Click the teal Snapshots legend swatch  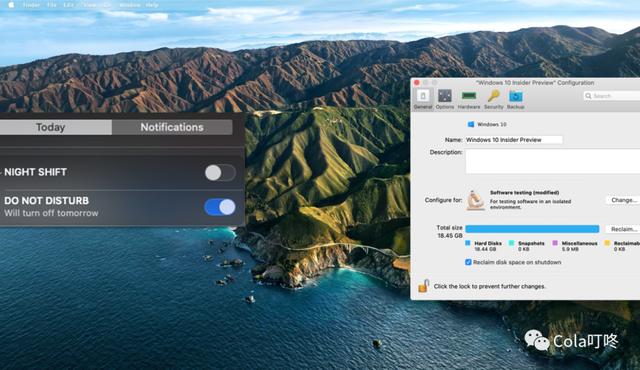(x=511, y=243)
